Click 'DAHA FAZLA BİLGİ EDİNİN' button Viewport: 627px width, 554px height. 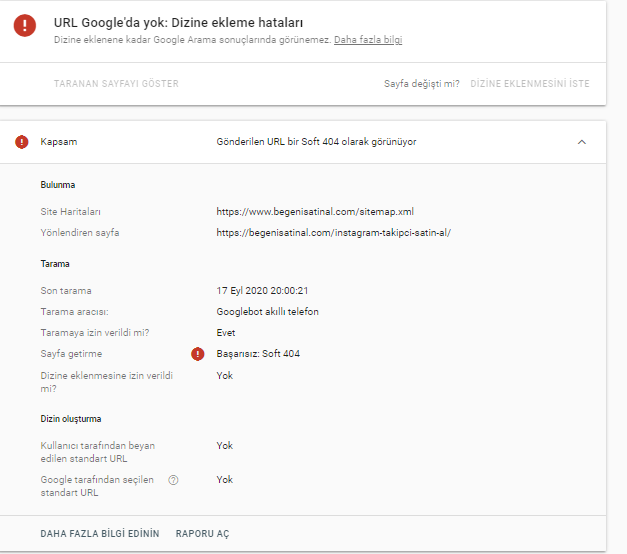tap(100, 534)
